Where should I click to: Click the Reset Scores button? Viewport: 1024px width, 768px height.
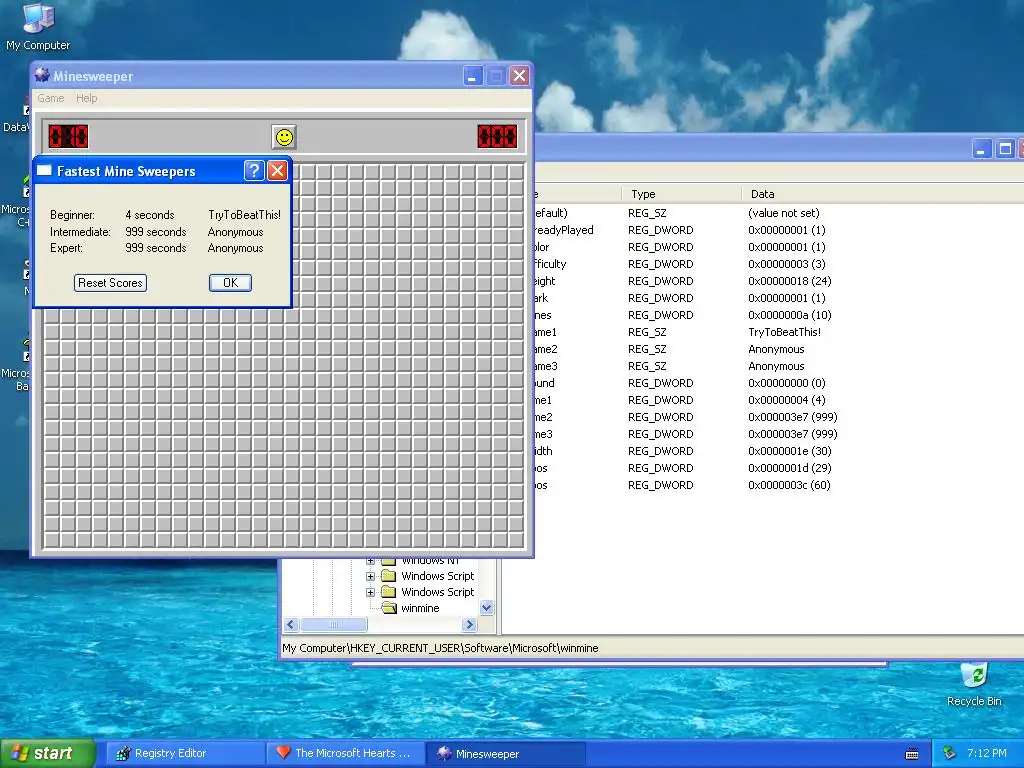[x=110, y=283]
